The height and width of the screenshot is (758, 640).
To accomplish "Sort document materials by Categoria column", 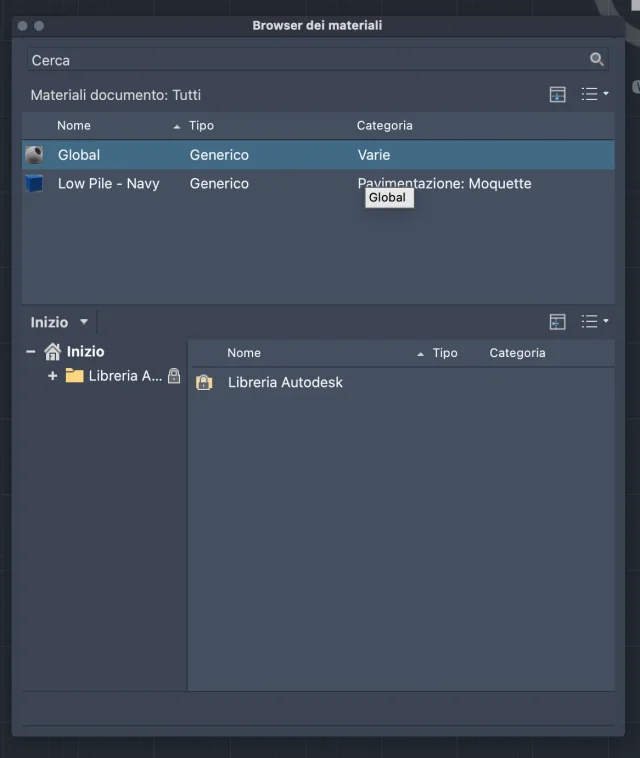I will [384, 125].
